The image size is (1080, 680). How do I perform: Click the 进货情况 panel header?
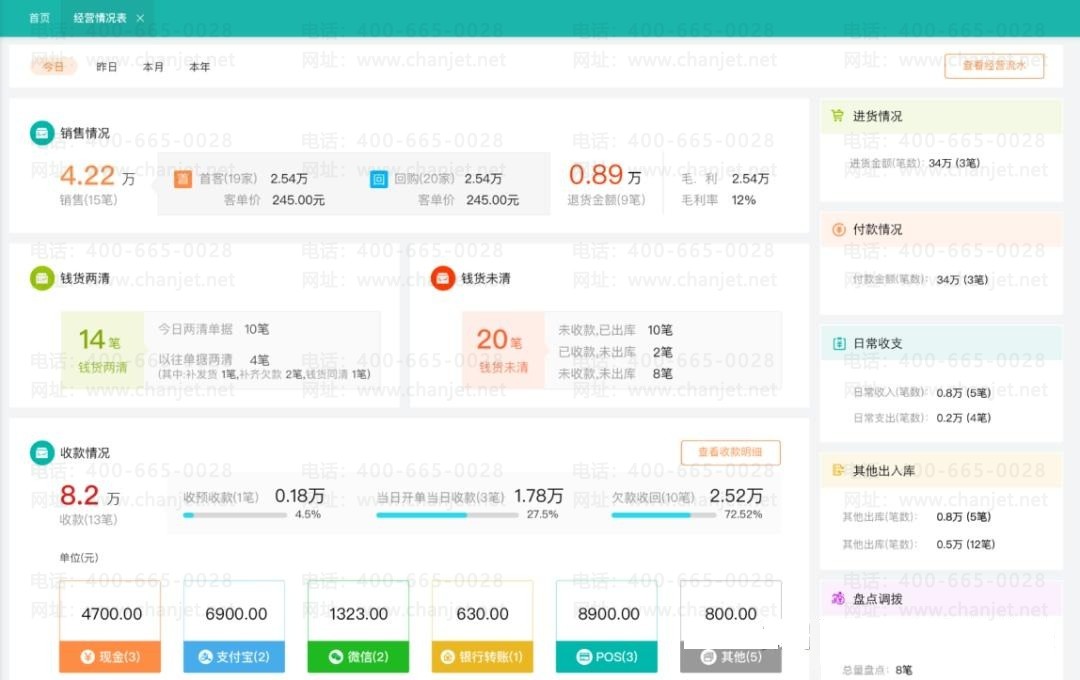942,116
